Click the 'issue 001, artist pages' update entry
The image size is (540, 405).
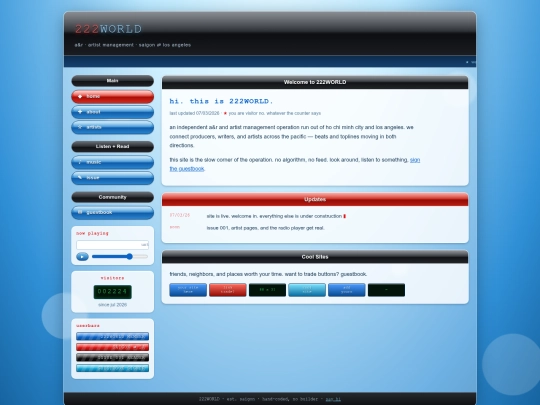click(x=266, y=228)
